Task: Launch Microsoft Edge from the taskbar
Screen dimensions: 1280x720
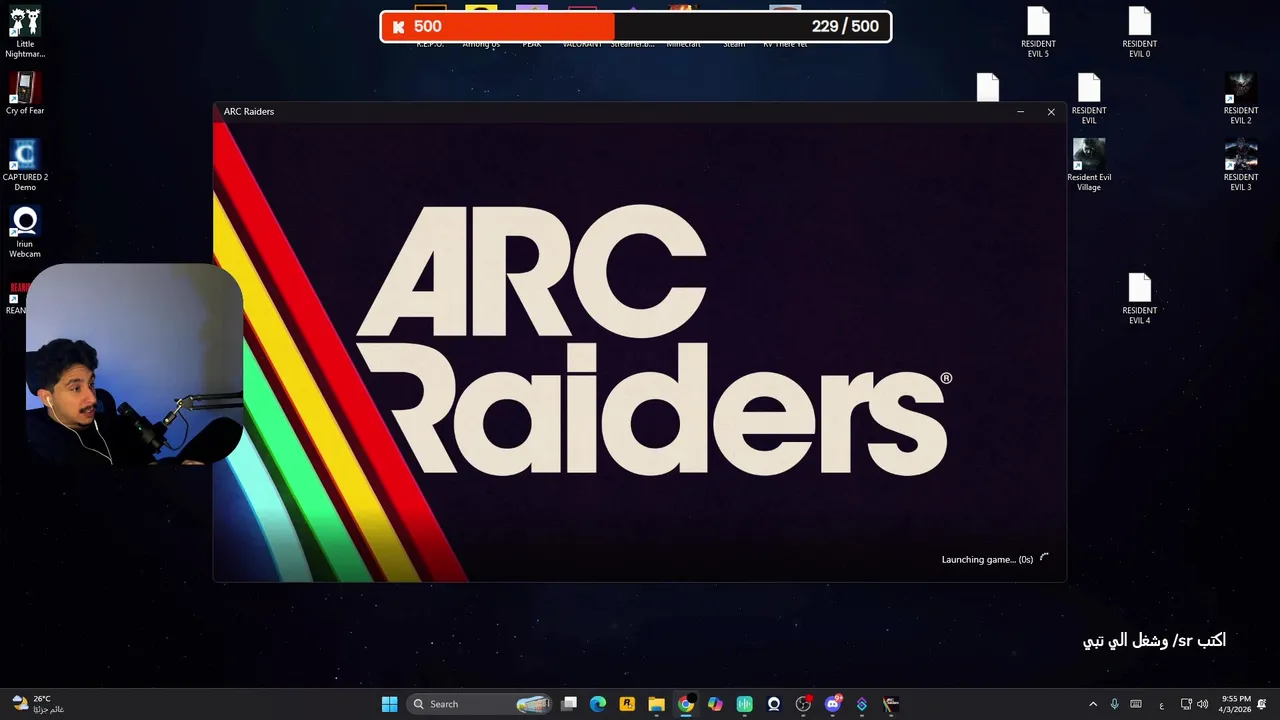Action: (x=598, y=704)
